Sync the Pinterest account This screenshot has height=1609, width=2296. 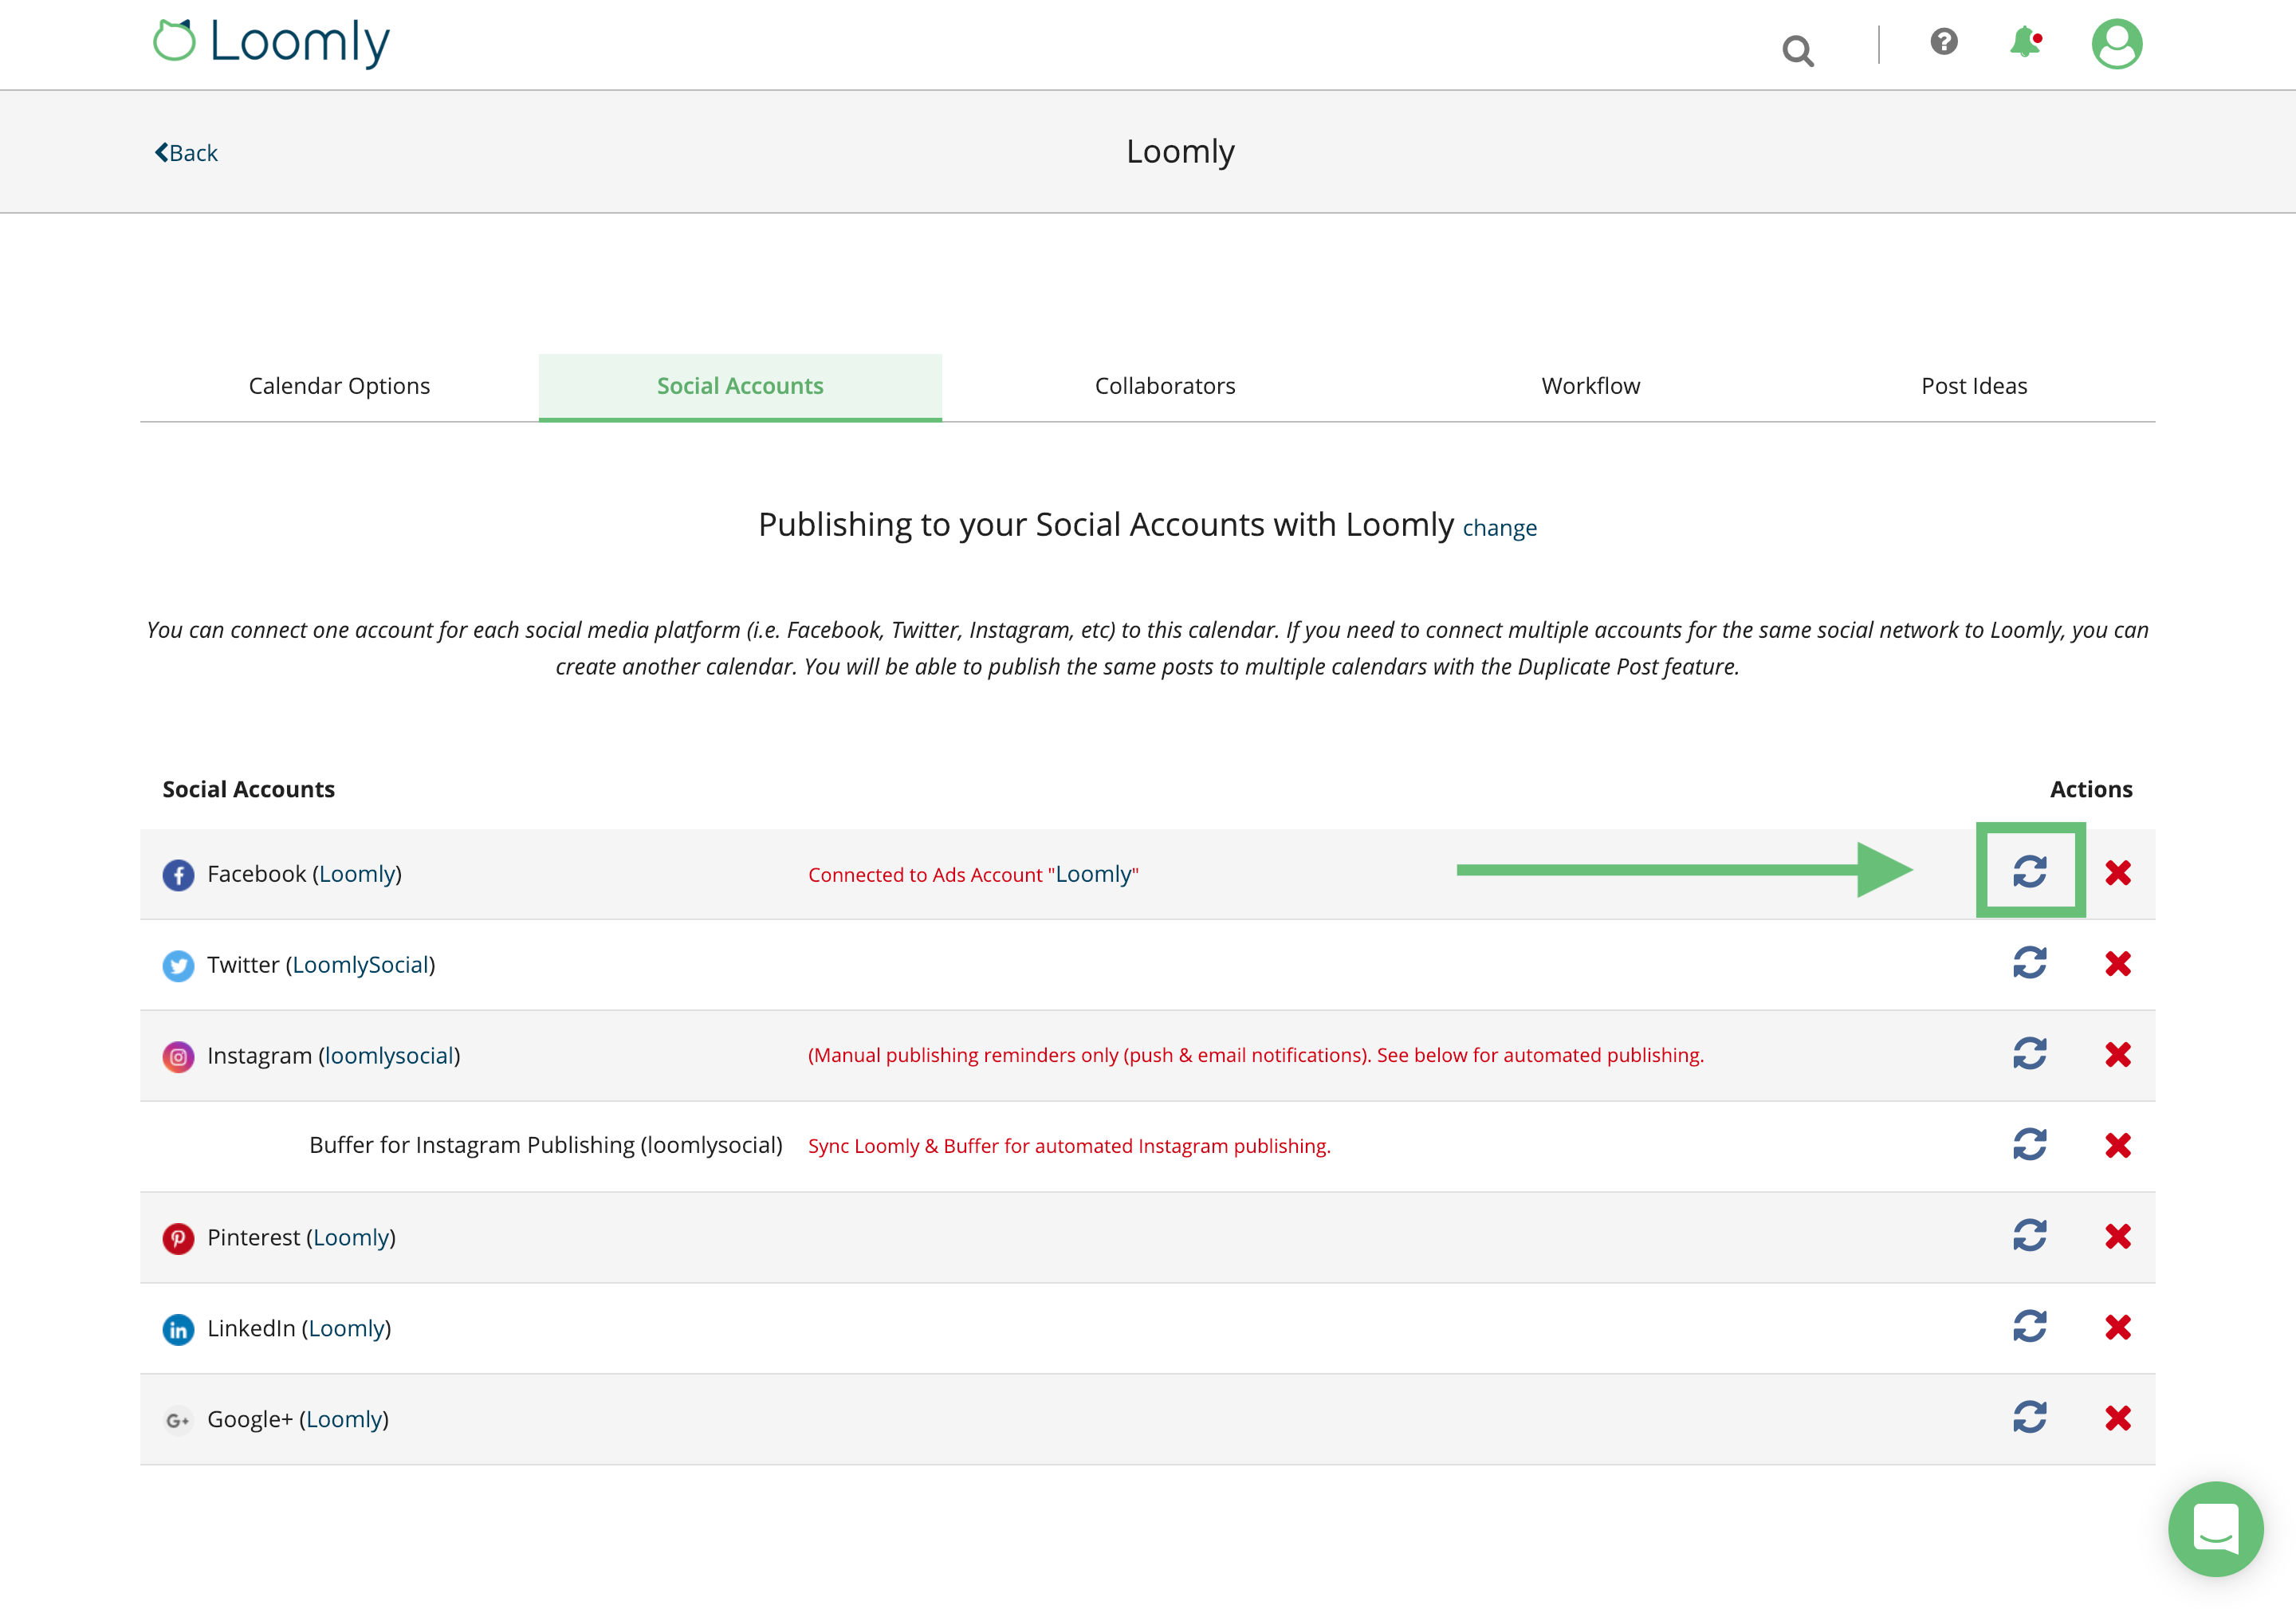point(2029,1236)
